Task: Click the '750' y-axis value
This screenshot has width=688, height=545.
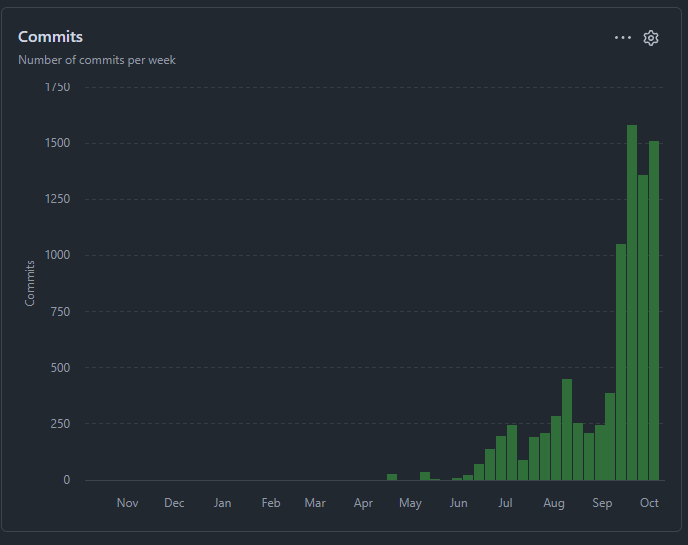Action: [60, 312]
